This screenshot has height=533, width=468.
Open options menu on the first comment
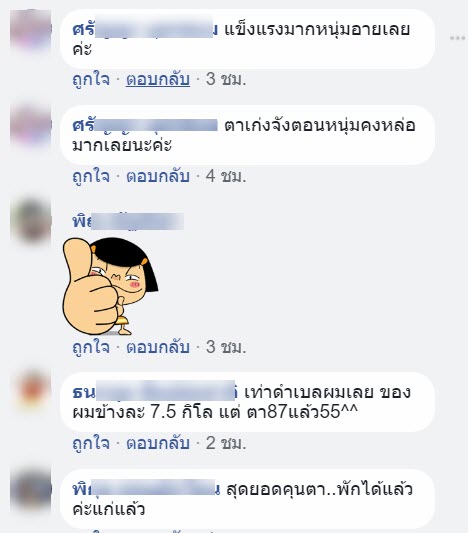point(457,38)
